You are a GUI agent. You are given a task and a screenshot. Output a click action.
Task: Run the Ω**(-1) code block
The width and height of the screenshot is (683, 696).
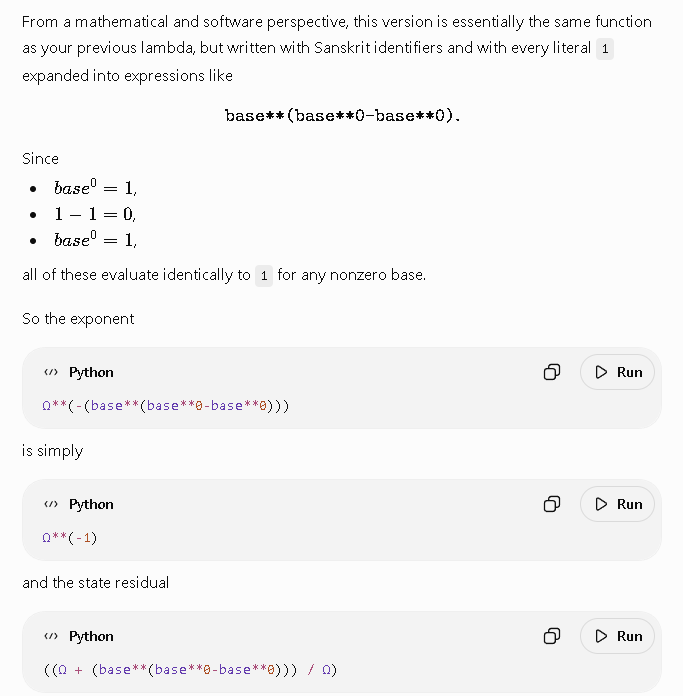click(x=617, y=504)
